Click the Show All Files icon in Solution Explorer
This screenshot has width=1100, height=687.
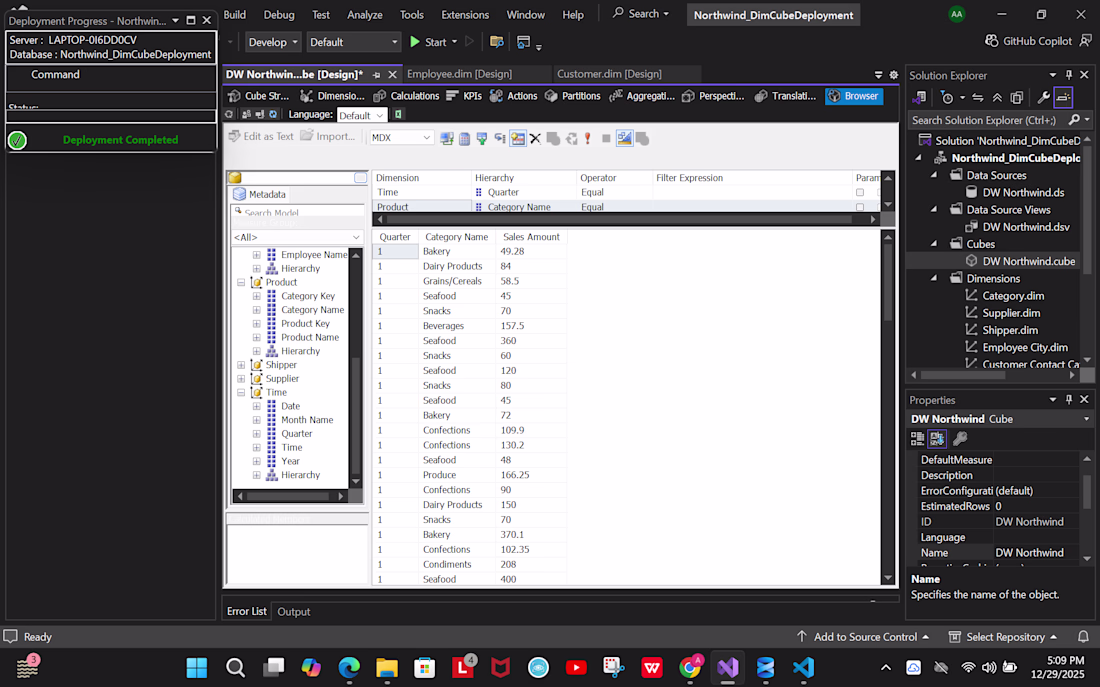[1017, 98]
